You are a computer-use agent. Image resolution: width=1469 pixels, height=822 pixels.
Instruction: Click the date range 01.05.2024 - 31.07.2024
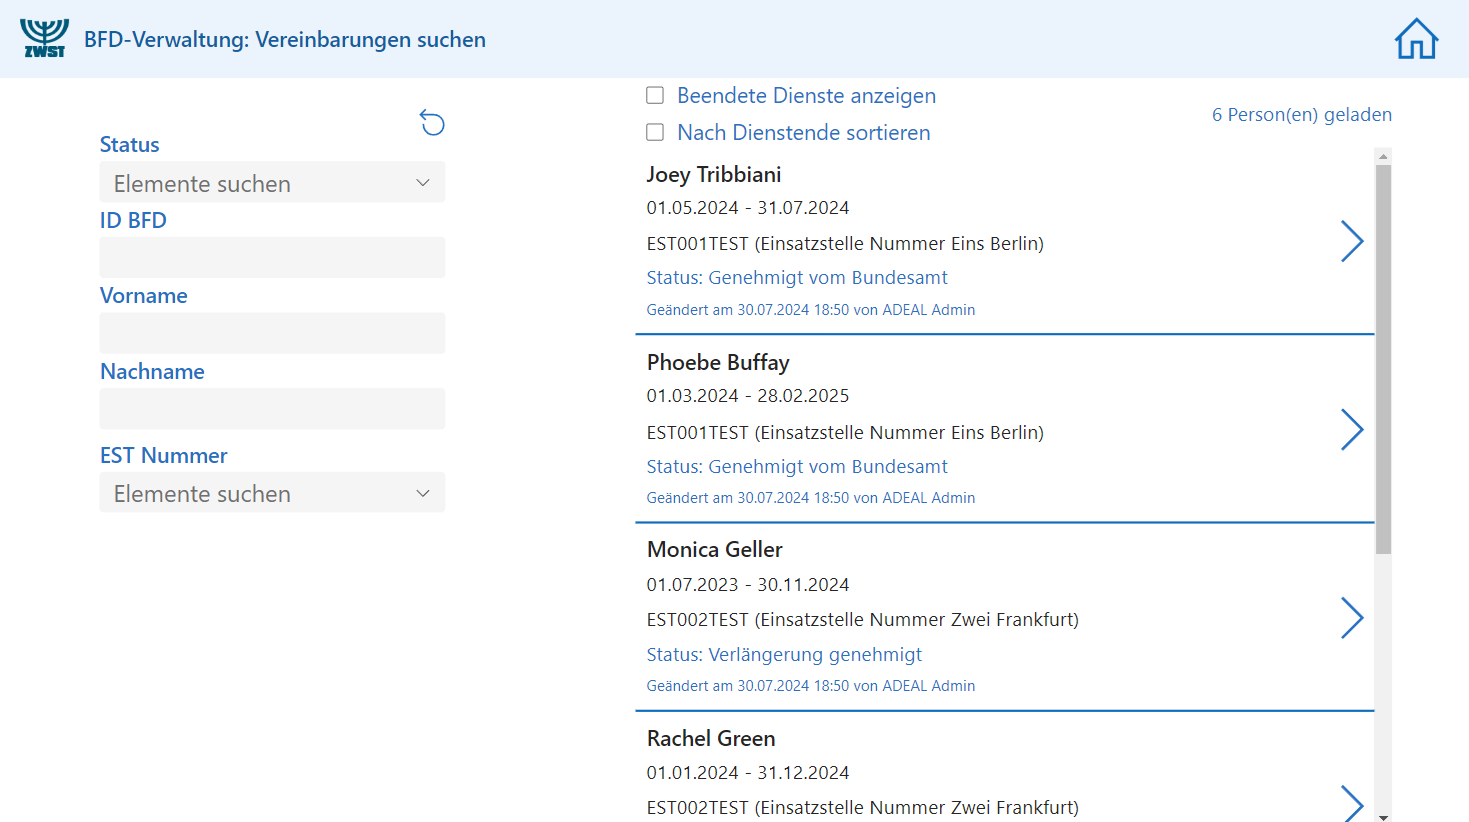tap(748, 208)
